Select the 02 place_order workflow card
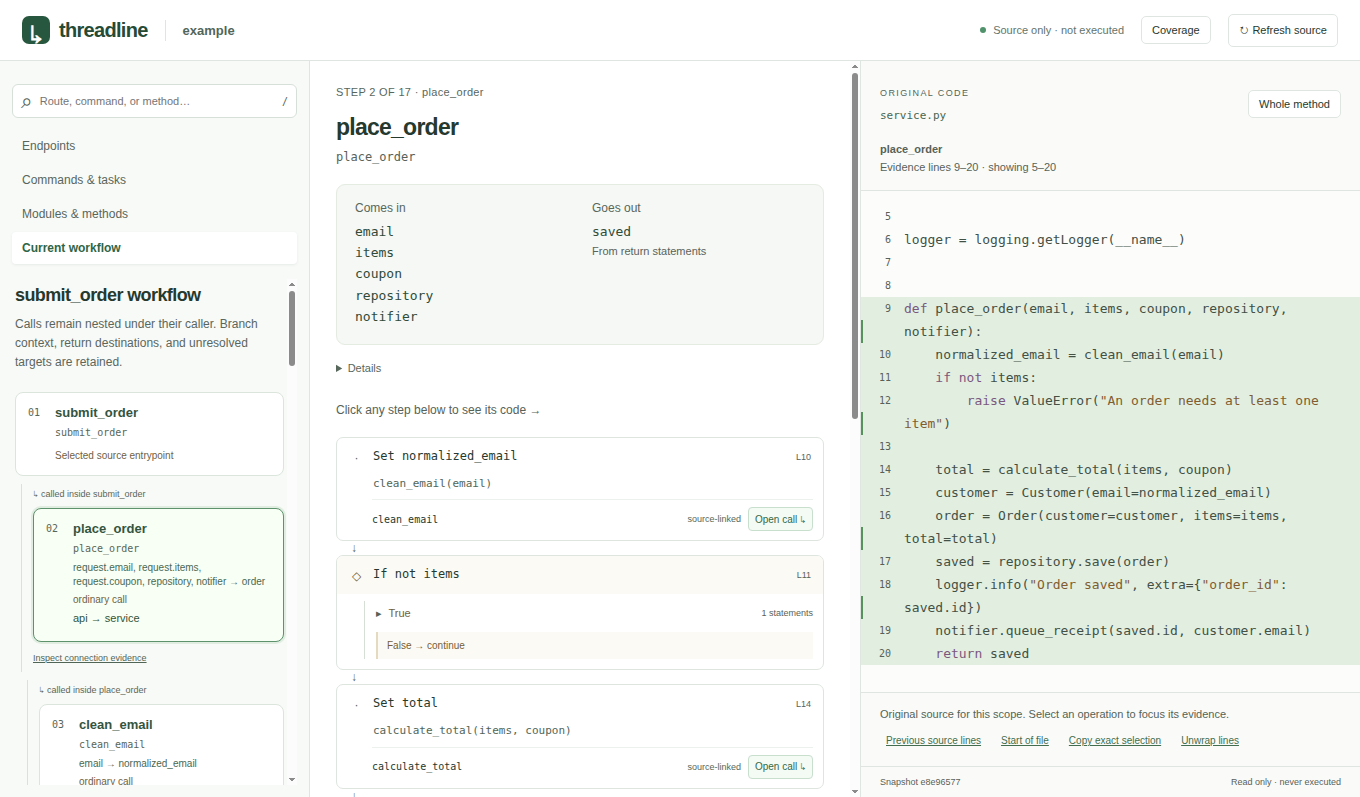The height and width of the screenshot is (797, 1360). (158, 575)
